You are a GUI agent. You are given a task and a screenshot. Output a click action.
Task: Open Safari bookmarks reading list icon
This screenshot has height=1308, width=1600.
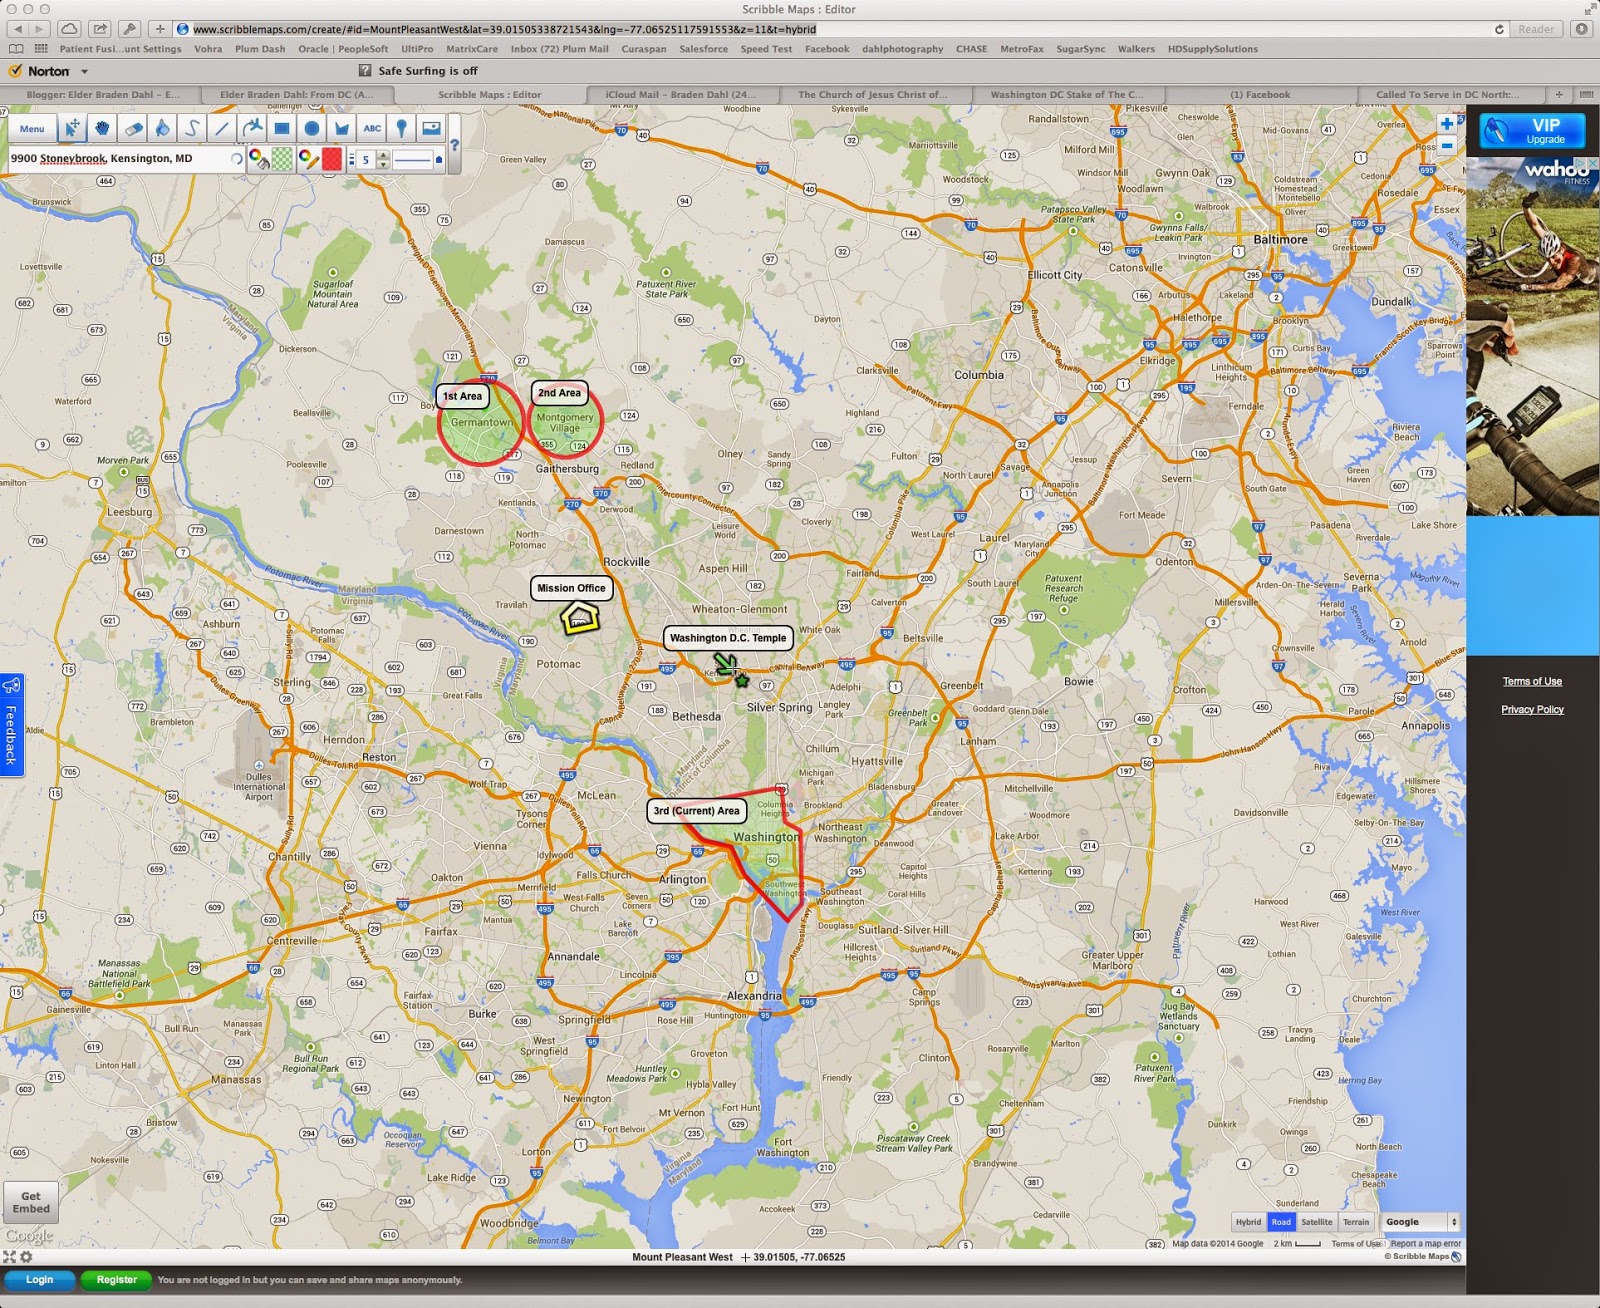[x=16, y=48]
